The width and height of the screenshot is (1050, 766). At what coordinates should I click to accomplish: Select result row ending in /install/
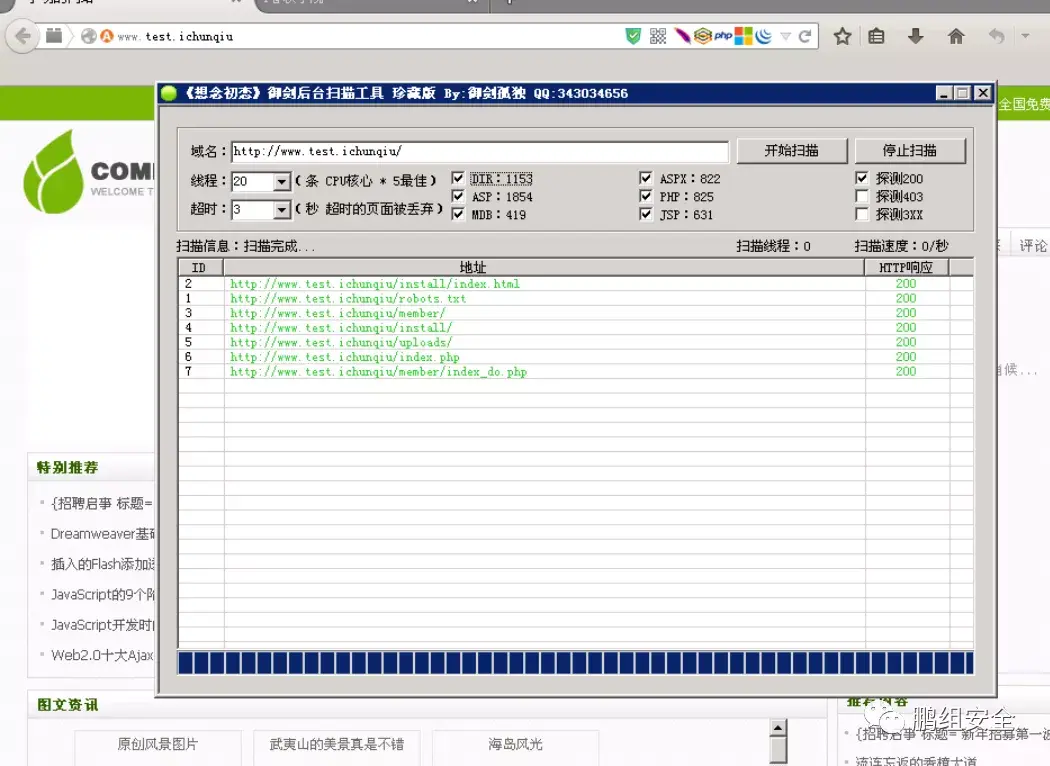576,328
